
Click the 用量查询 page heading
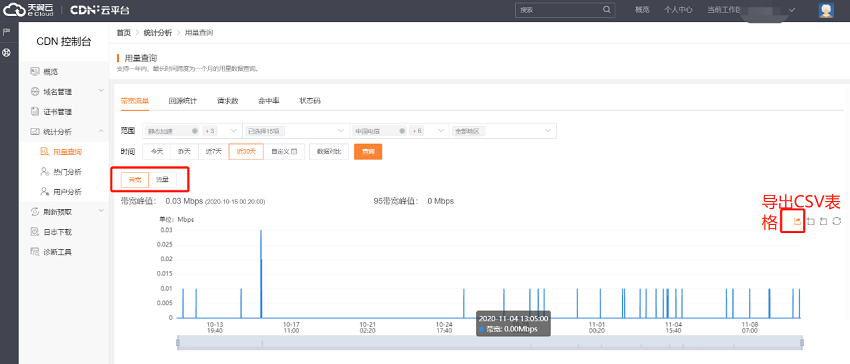(141, 58)
